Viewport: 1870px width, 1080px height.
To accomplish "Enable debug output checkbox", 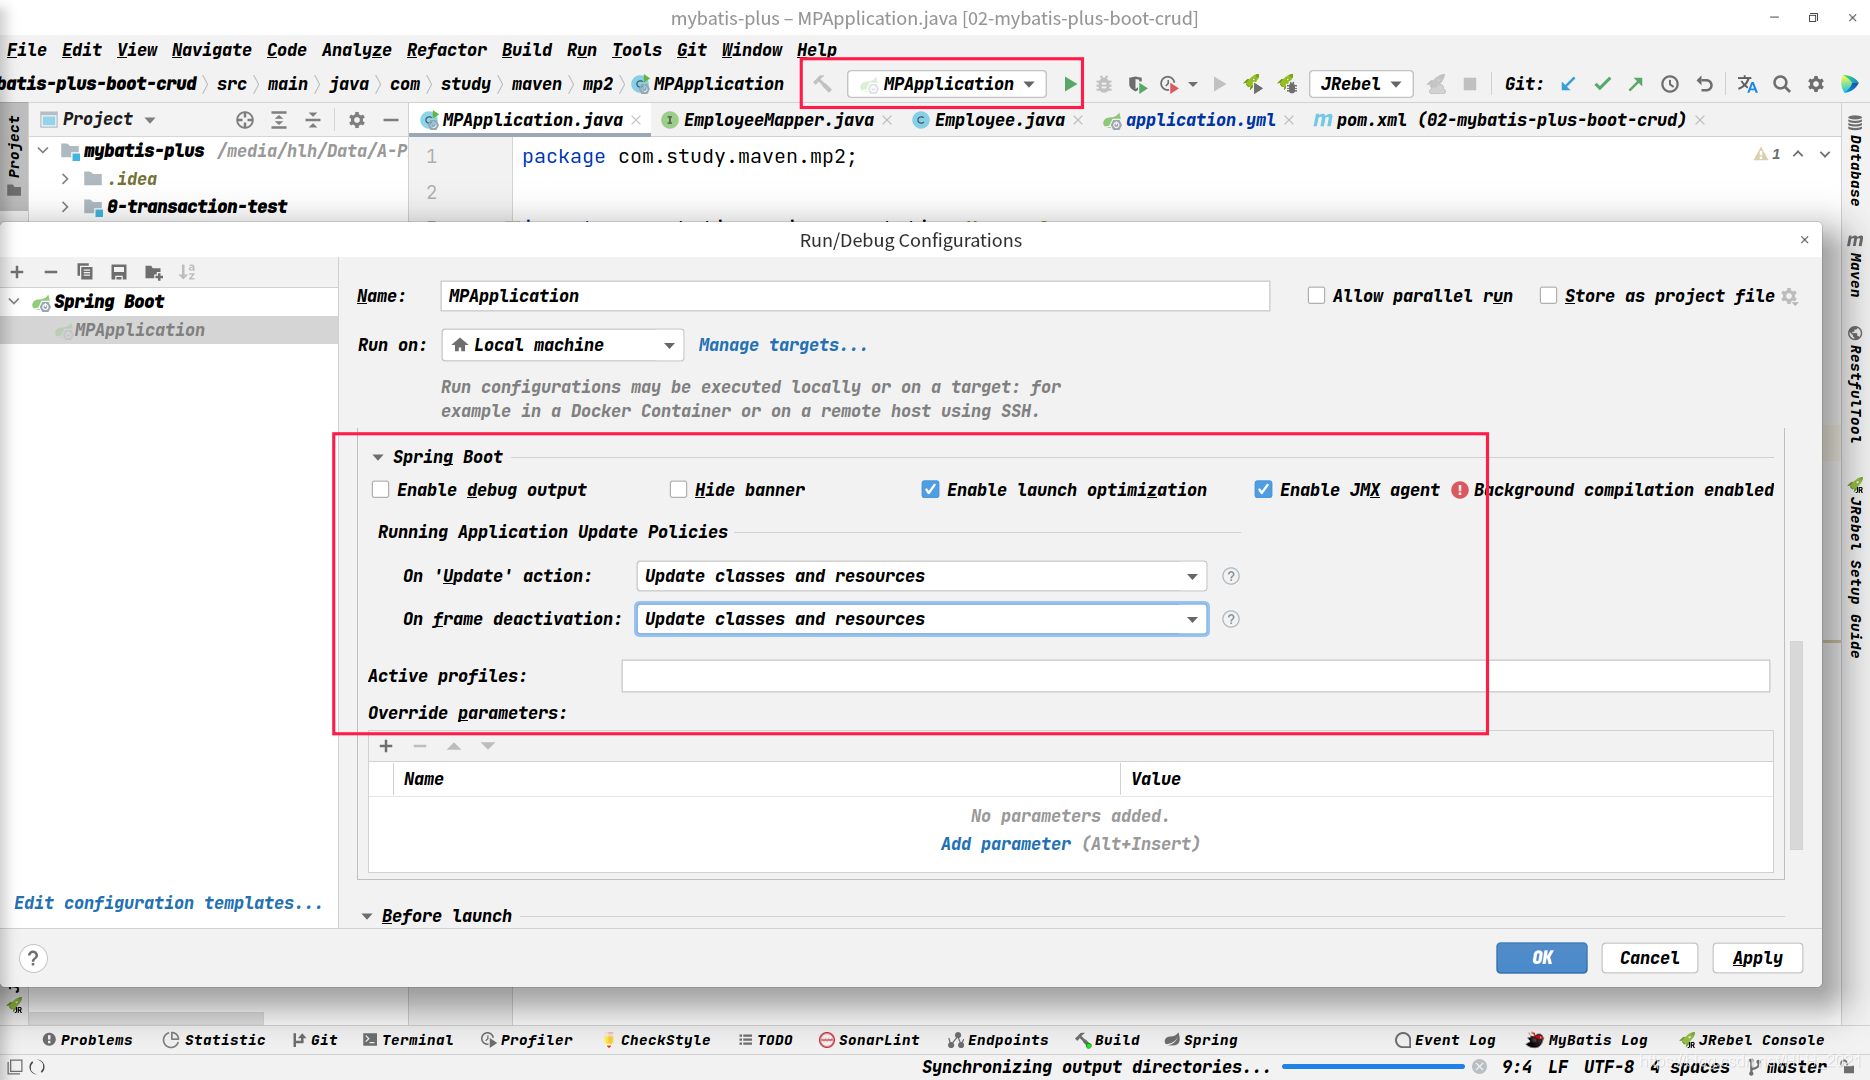I will 380,489.
